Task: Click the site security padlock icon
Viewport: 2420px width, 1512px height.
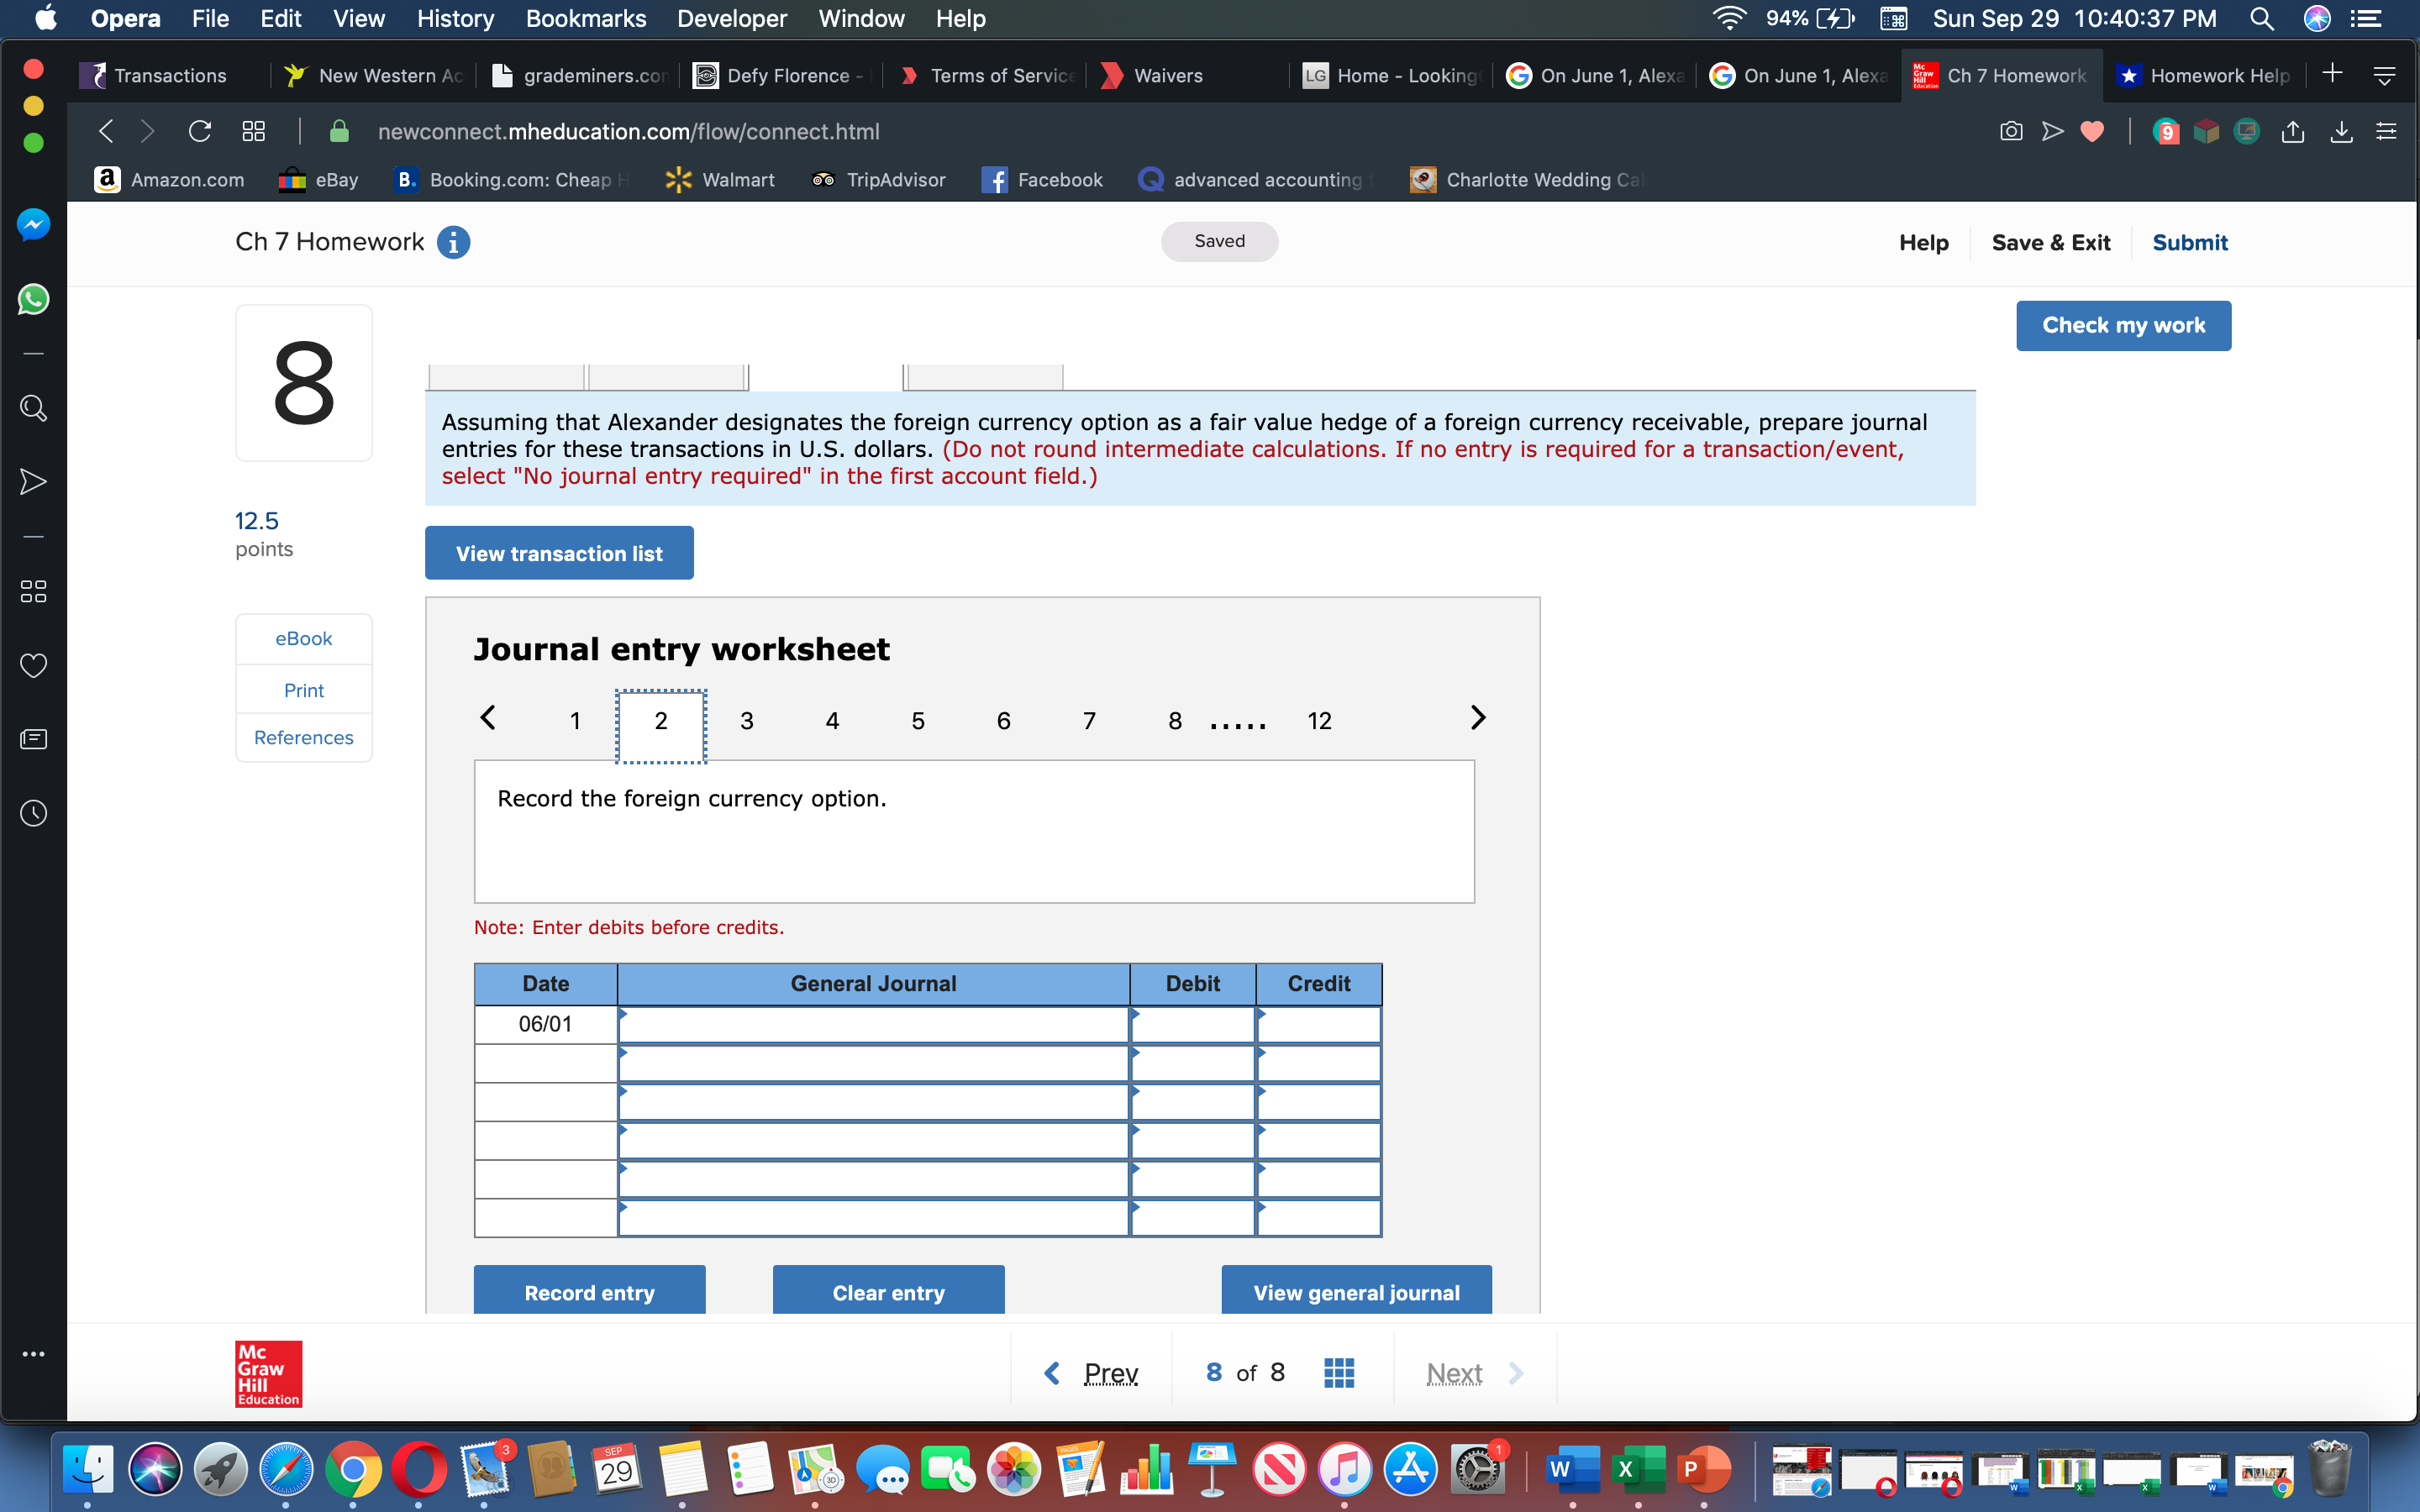Action: point(338,131)
